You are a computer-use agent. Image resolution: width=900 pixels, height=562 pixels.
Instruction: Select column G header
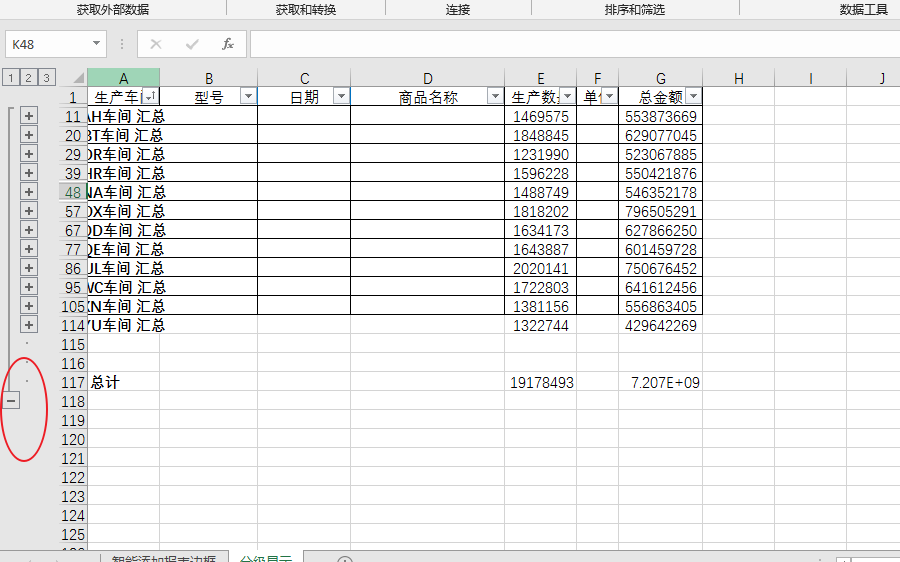[661, 77]
